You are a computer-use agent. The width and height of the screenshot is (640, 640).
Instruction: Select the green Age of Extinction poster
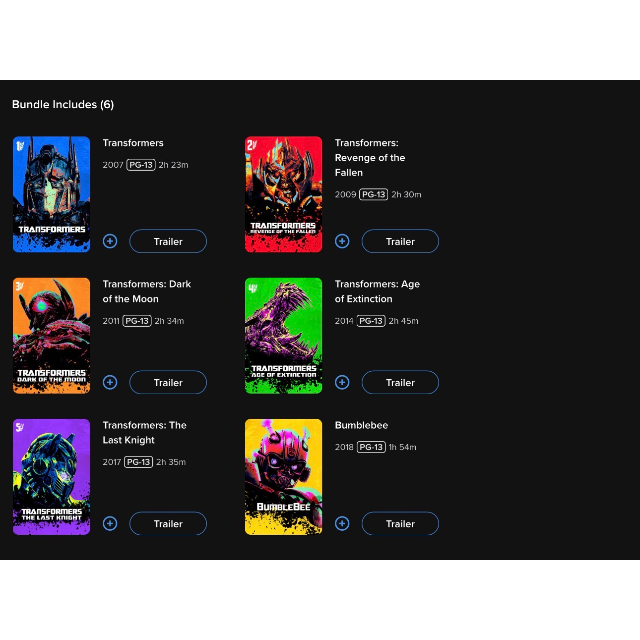(284, 336)
